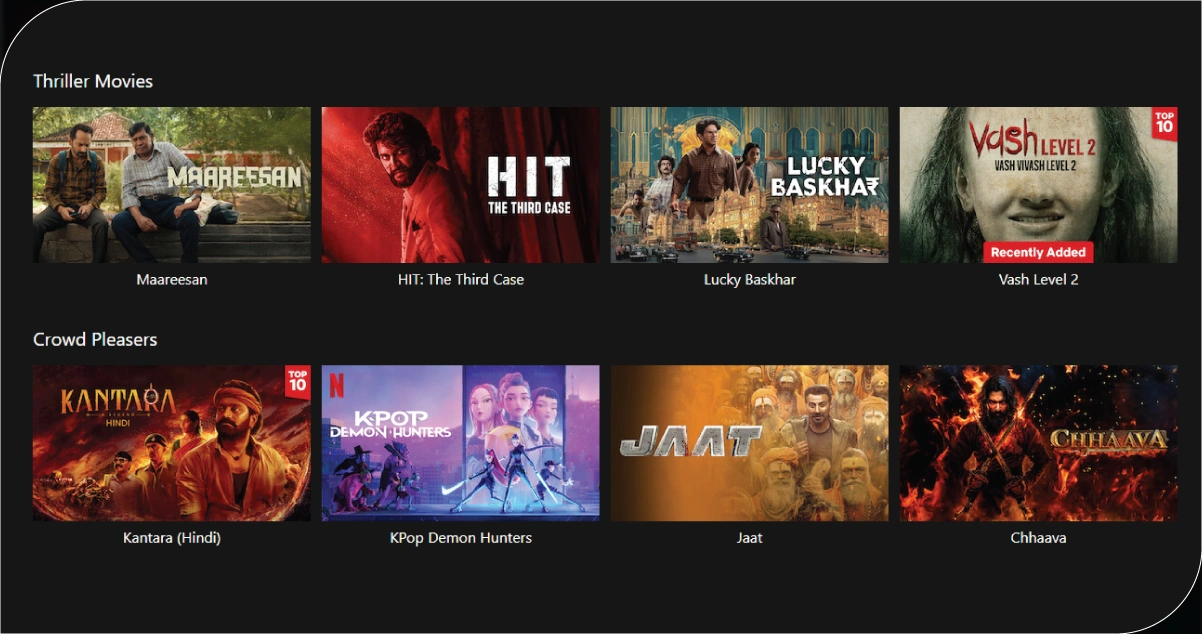Click the Maareesan title text
The image size is (1202, 634).
(x=172, y=280)
